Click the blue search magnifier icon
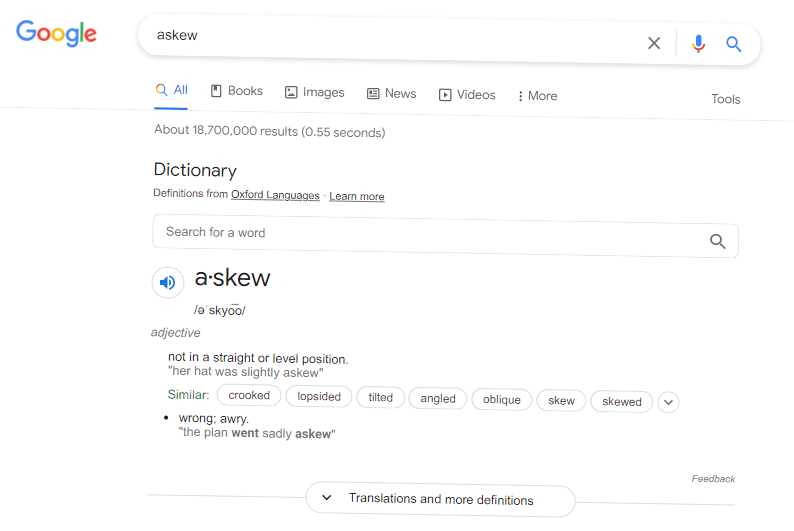Image resolution: width=794 pixels, height=531 pixels. pos(734,44)
